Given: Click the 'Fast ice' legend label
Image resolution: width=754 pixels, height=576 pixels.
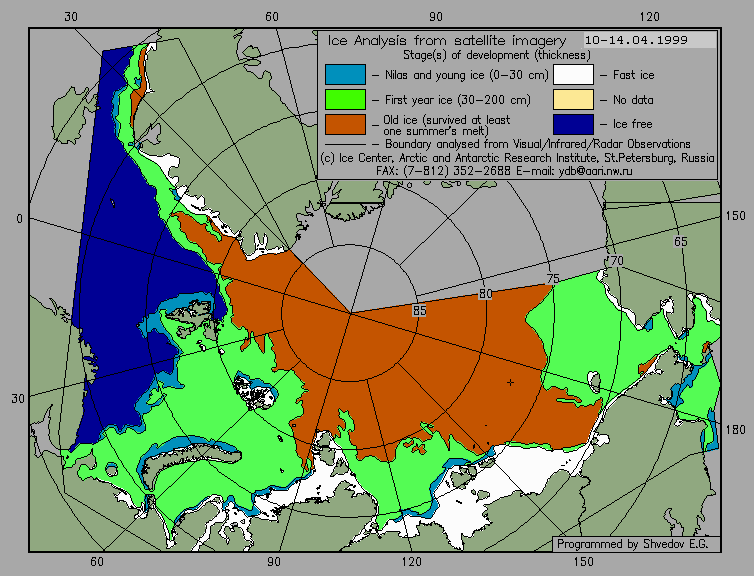Looking at the screenshot, I should click(x=633, y=75).
